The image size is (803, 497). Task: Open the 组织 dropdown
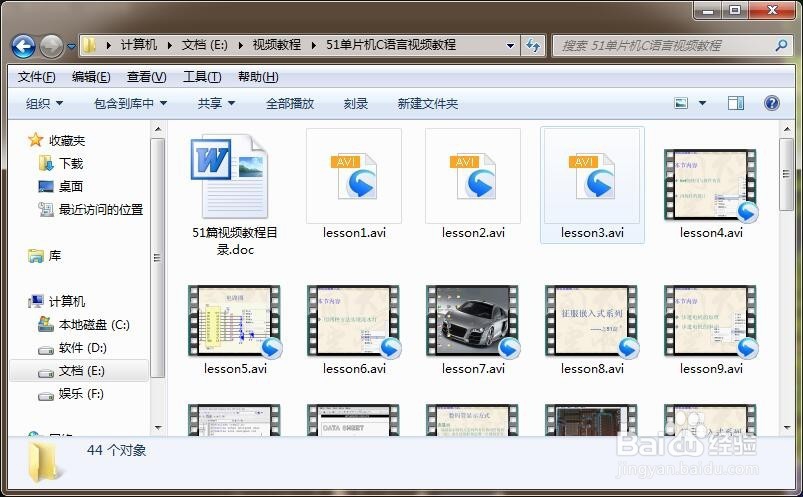click(x=45, y=104)
